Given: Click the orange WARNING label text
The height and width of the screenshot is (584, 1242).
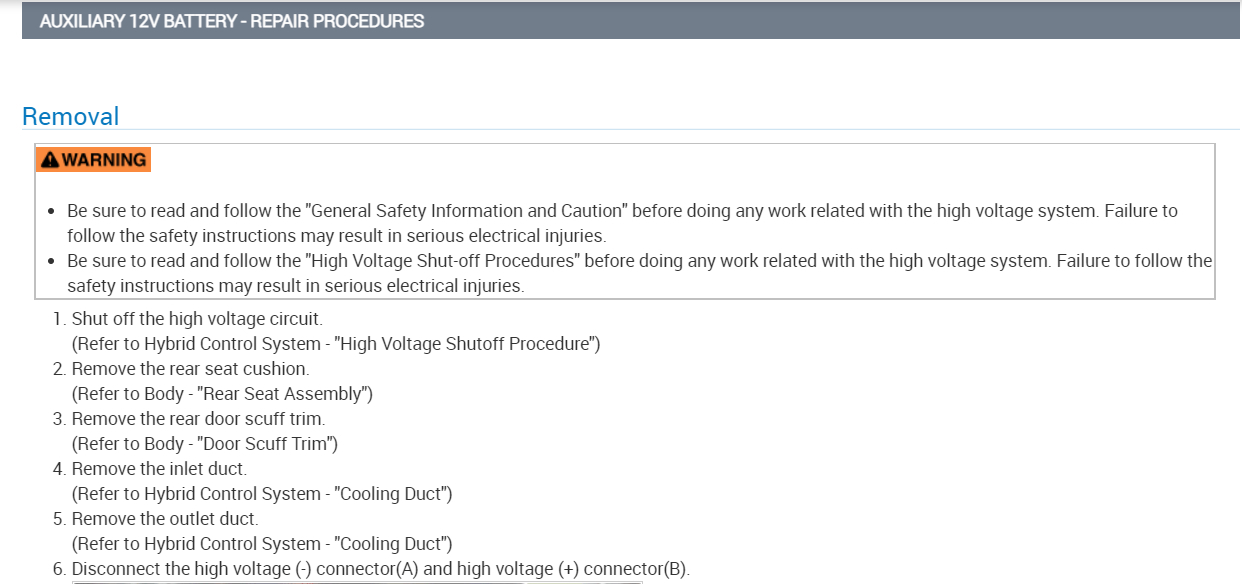Looking at the screenshot, I should [x=104, y=160].
